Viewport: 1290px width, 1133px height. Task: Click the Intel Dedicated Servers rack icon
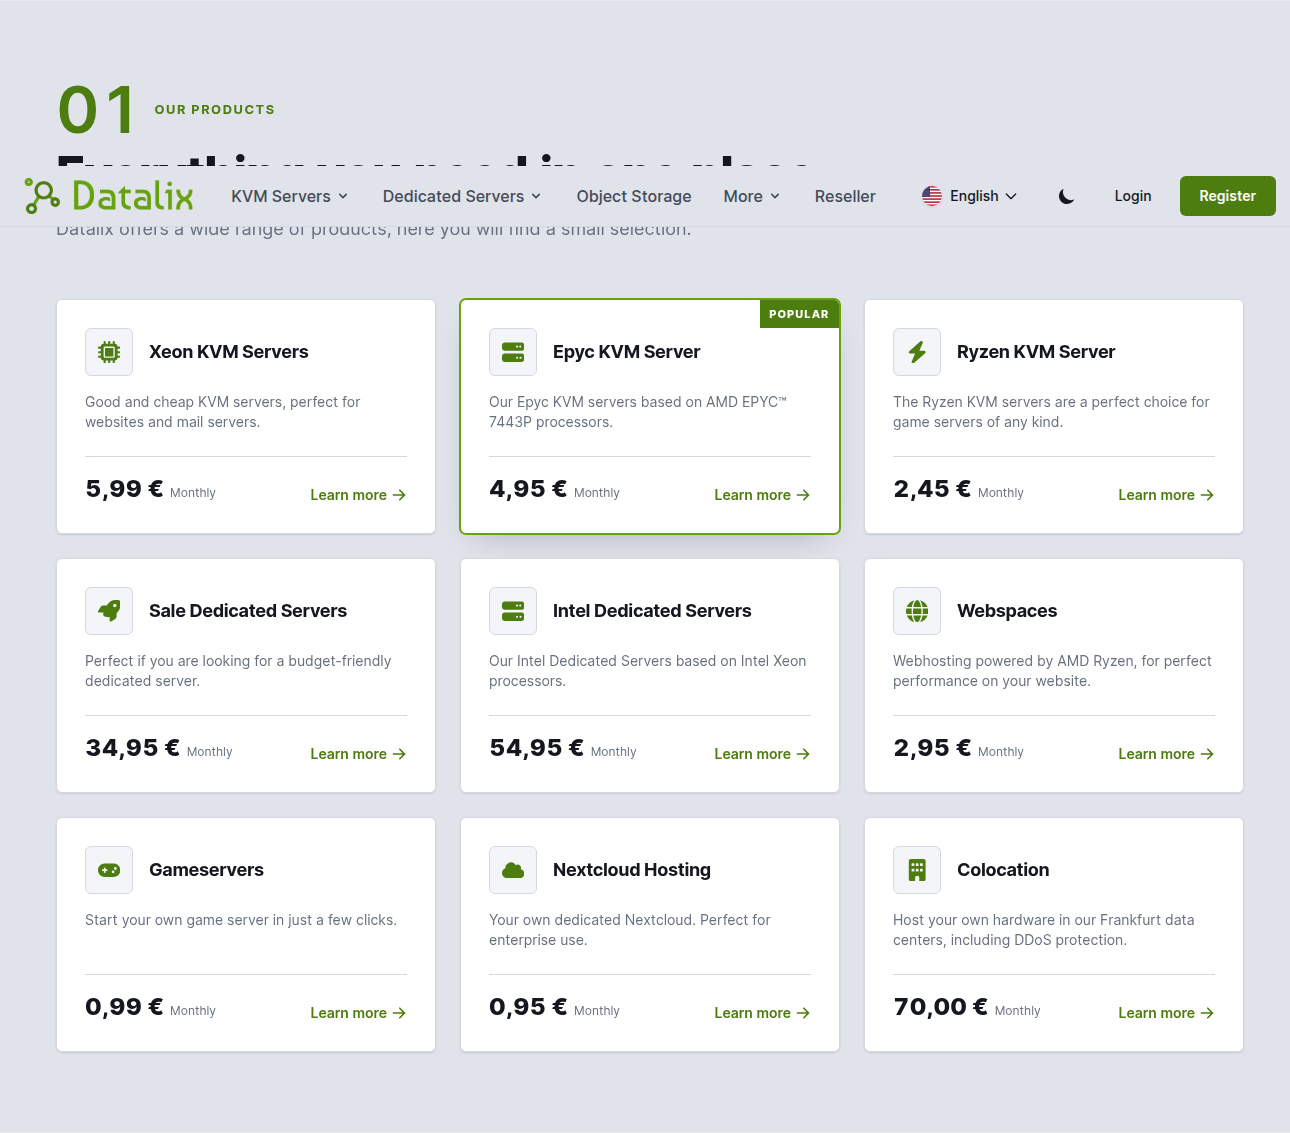click(x=513, y=611)
